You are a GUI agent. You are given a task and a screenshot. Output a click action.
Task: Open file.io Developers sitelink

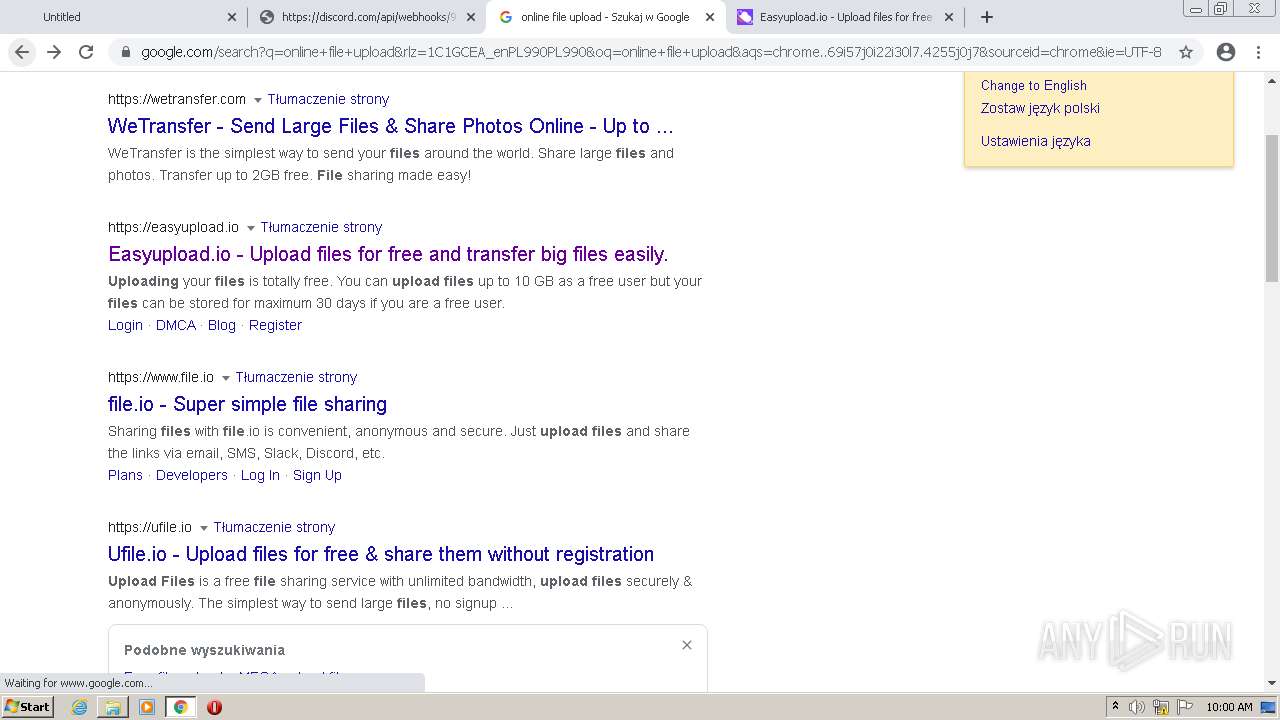(x=192, y=475)
